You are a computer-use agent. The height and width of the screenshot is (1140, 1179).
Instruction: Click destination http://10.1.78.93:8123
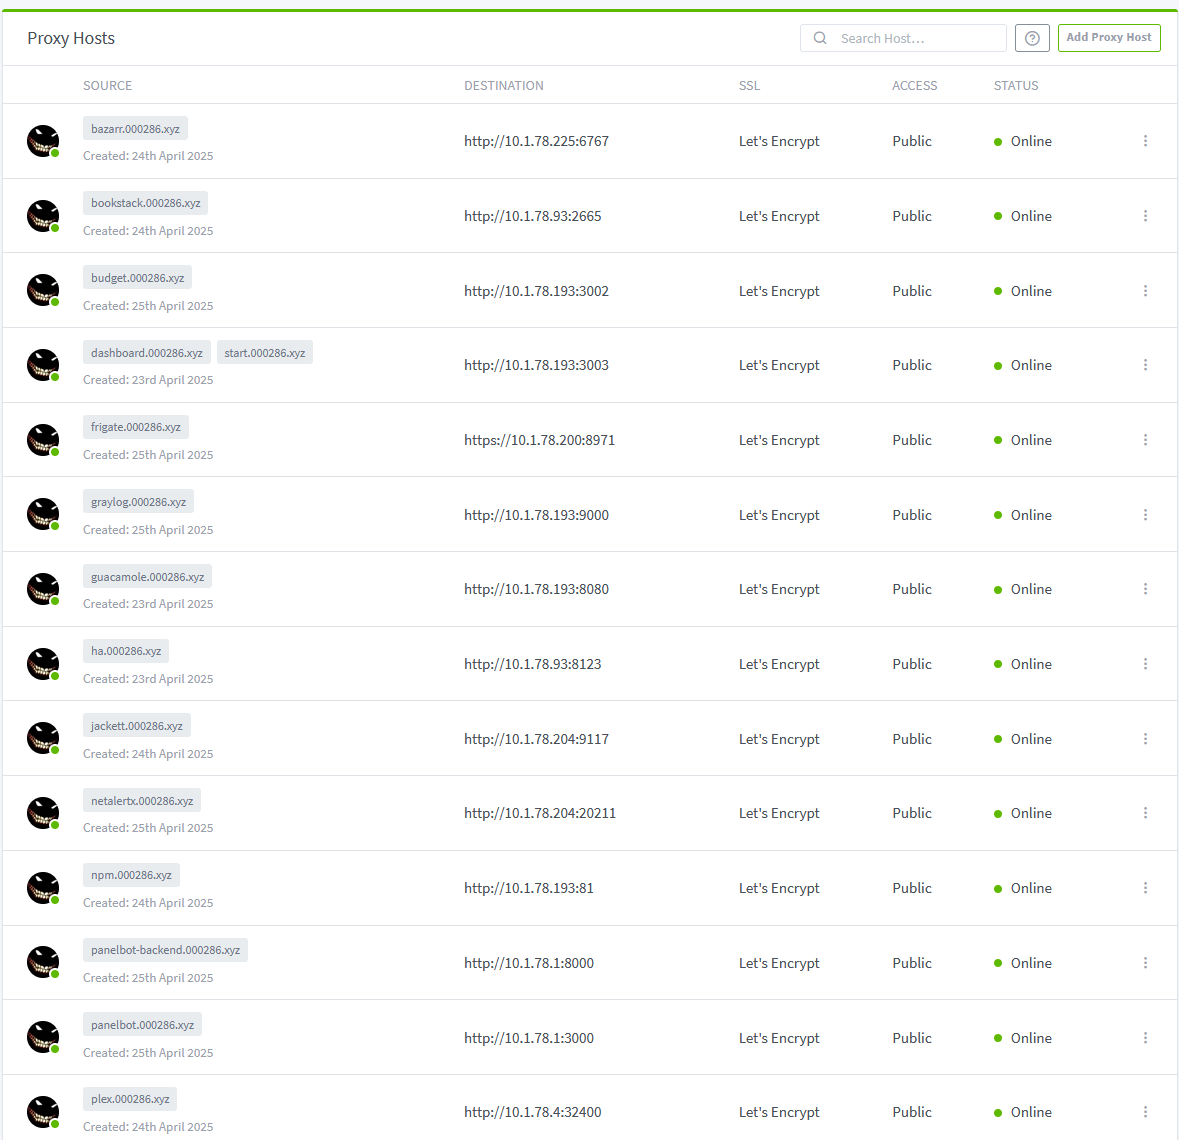(x=532, y=664)
